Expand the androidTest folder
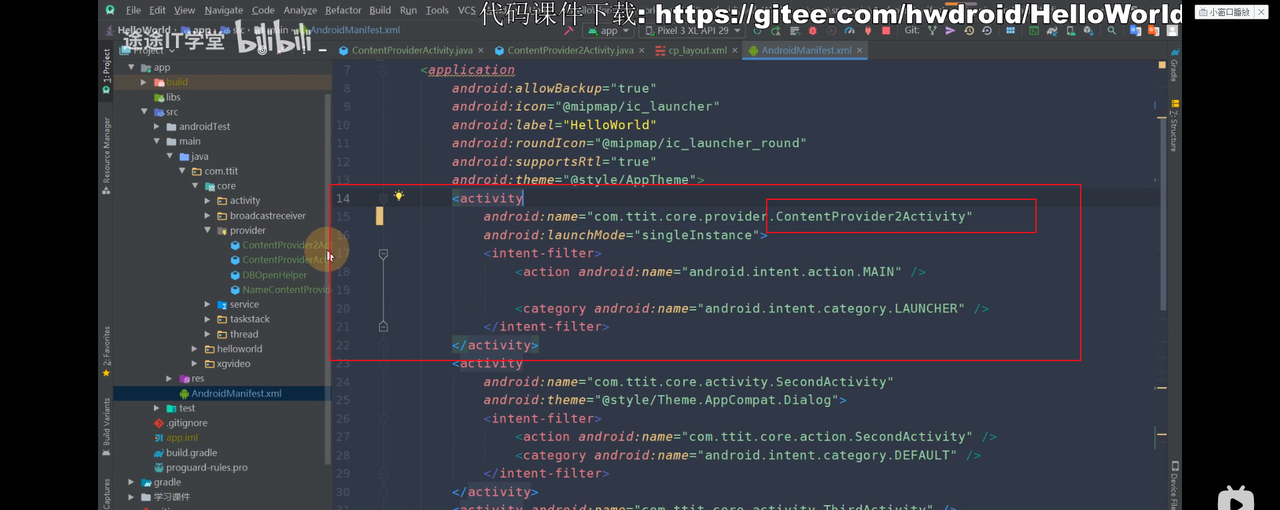The height and width of the screenshot is (510, 1280). [157, 127]
